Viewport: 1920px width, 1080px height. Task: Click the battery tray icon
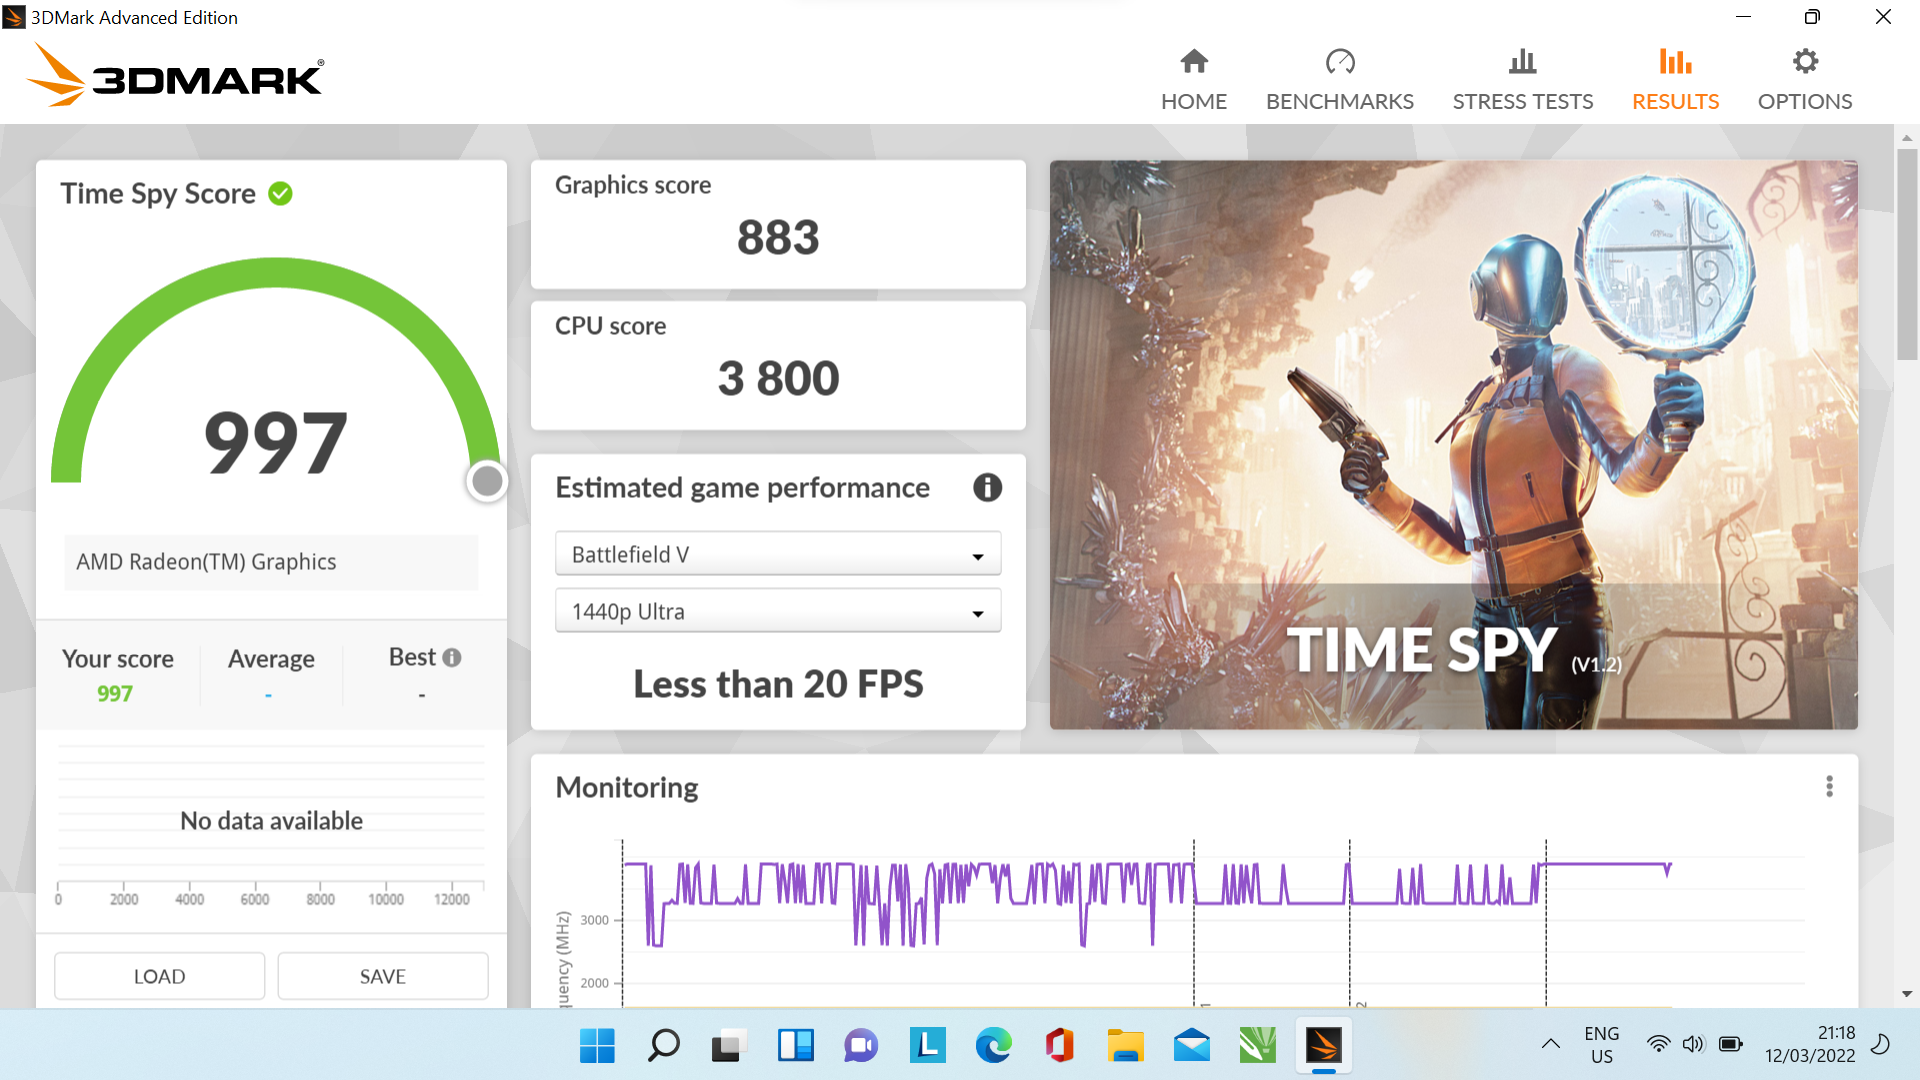coord(1730,1044)
